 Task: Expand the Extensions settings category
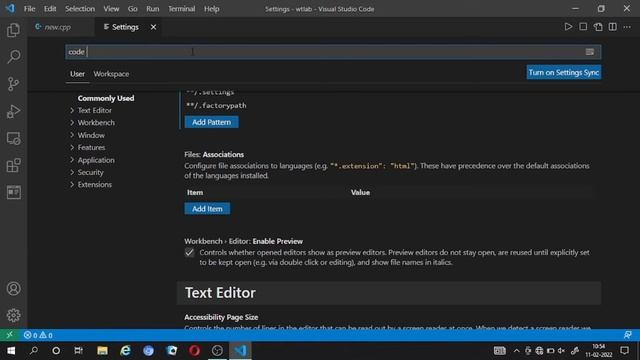tap(90, 184)
